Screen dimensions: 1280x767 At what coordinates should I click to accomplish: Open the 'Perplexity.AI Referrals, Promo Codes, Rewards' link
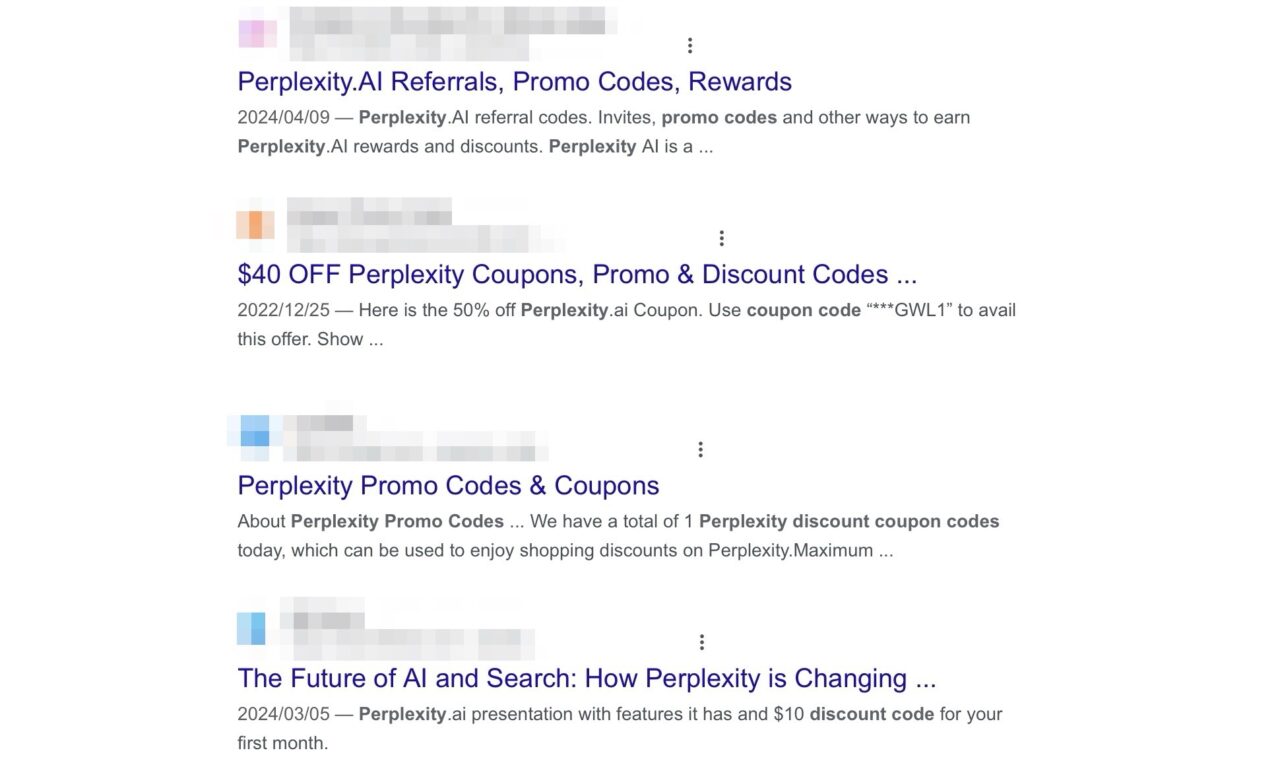point(514,81)
